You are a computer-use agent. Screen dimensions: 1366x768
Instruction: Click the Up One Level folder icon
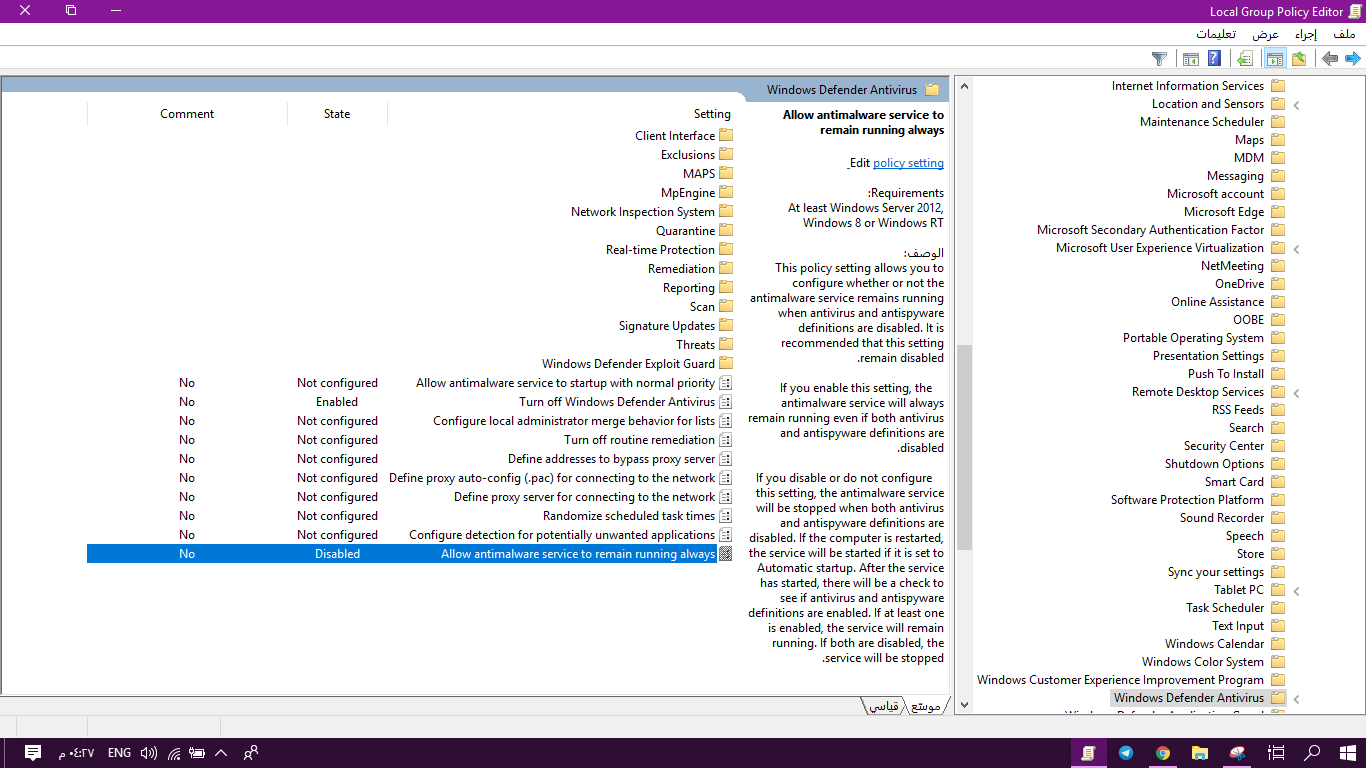pyautogui.click(x=1299, y=59)
